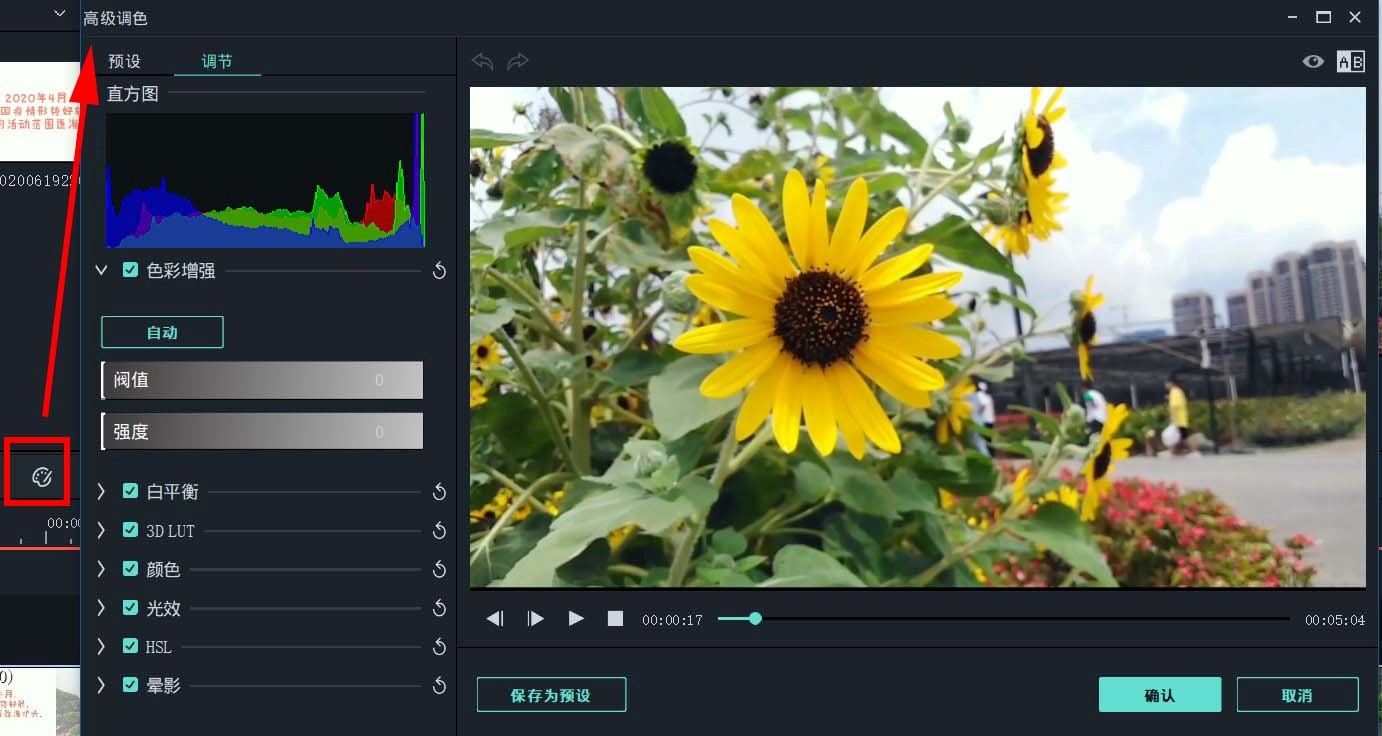
Task: Close the 高级调色 window
Action: (x=1355, y=17)
